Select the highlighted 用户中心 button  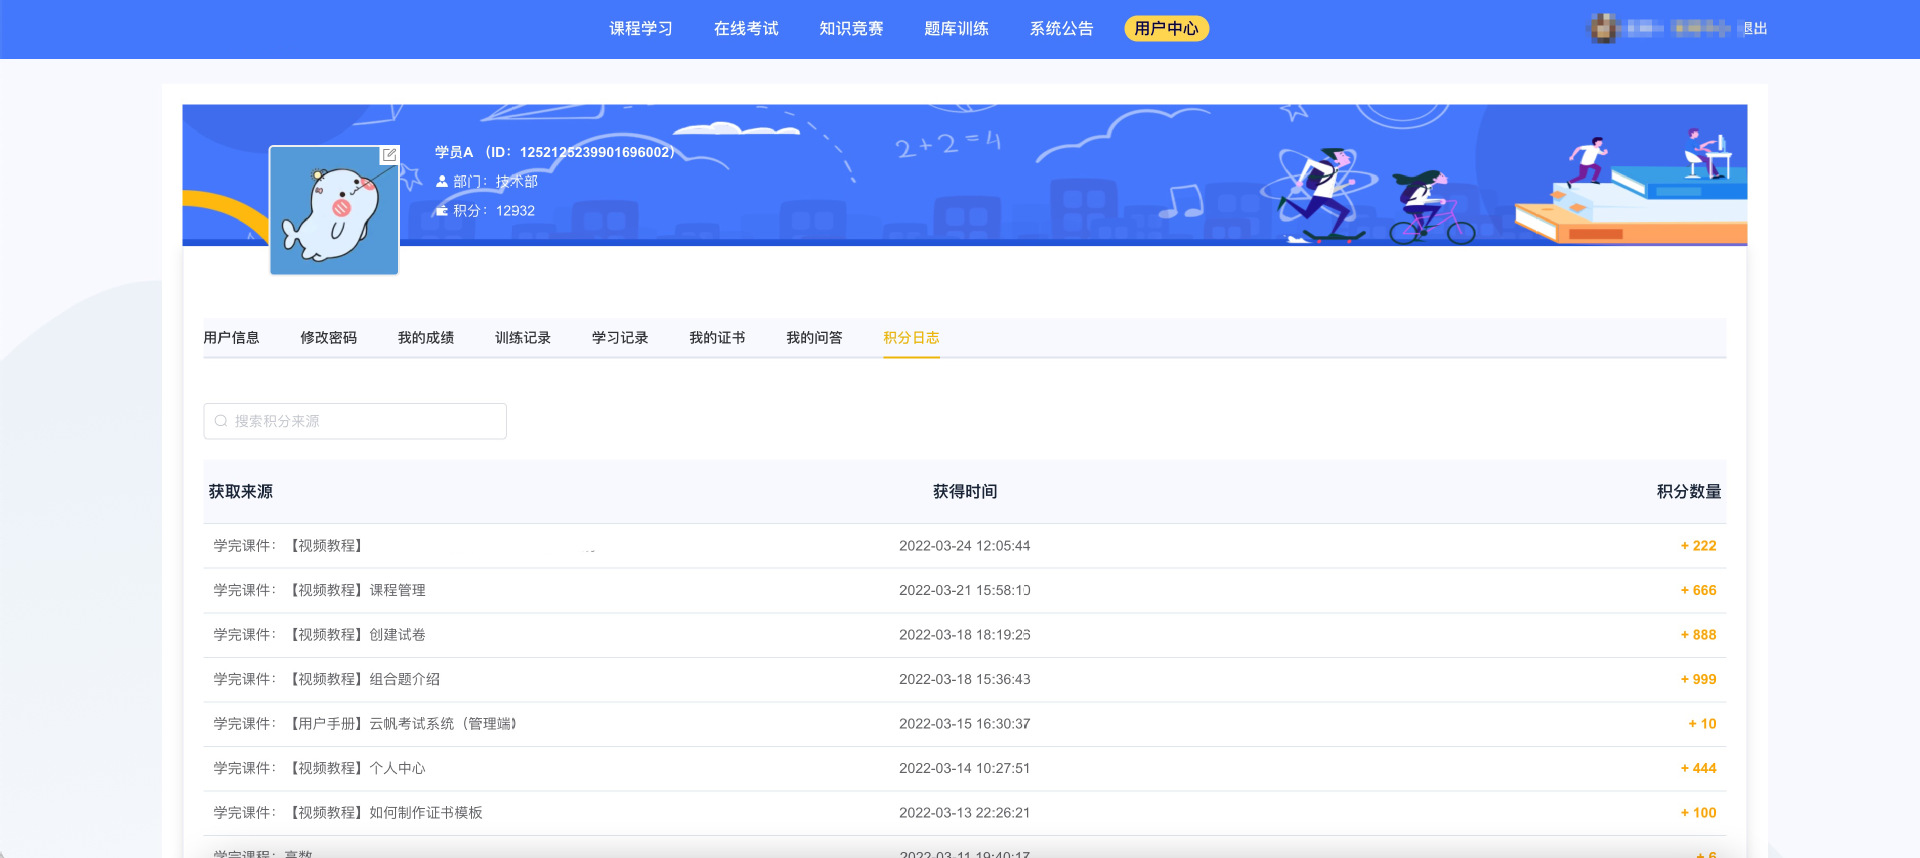pos(1166,29)
